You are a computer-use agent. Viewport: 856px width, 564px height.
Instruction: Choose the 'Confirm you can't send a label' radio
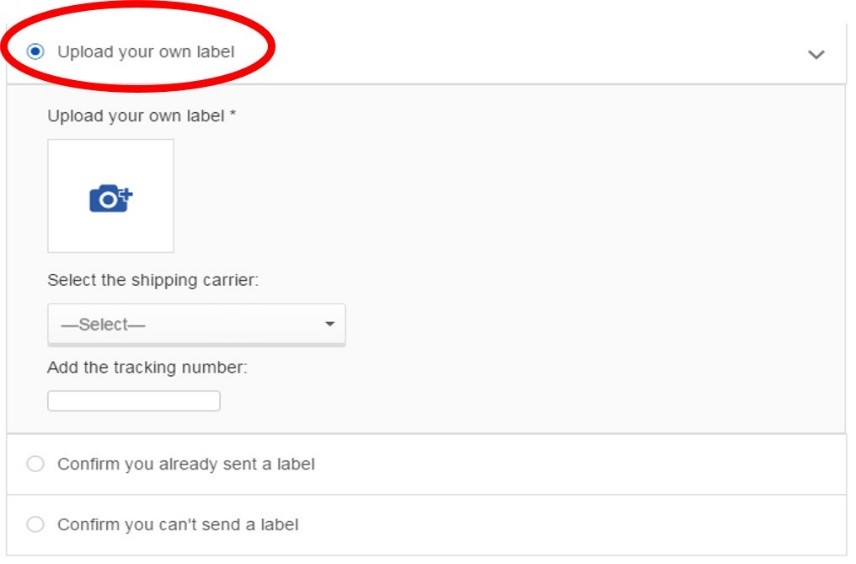click(x=36, y=524)
